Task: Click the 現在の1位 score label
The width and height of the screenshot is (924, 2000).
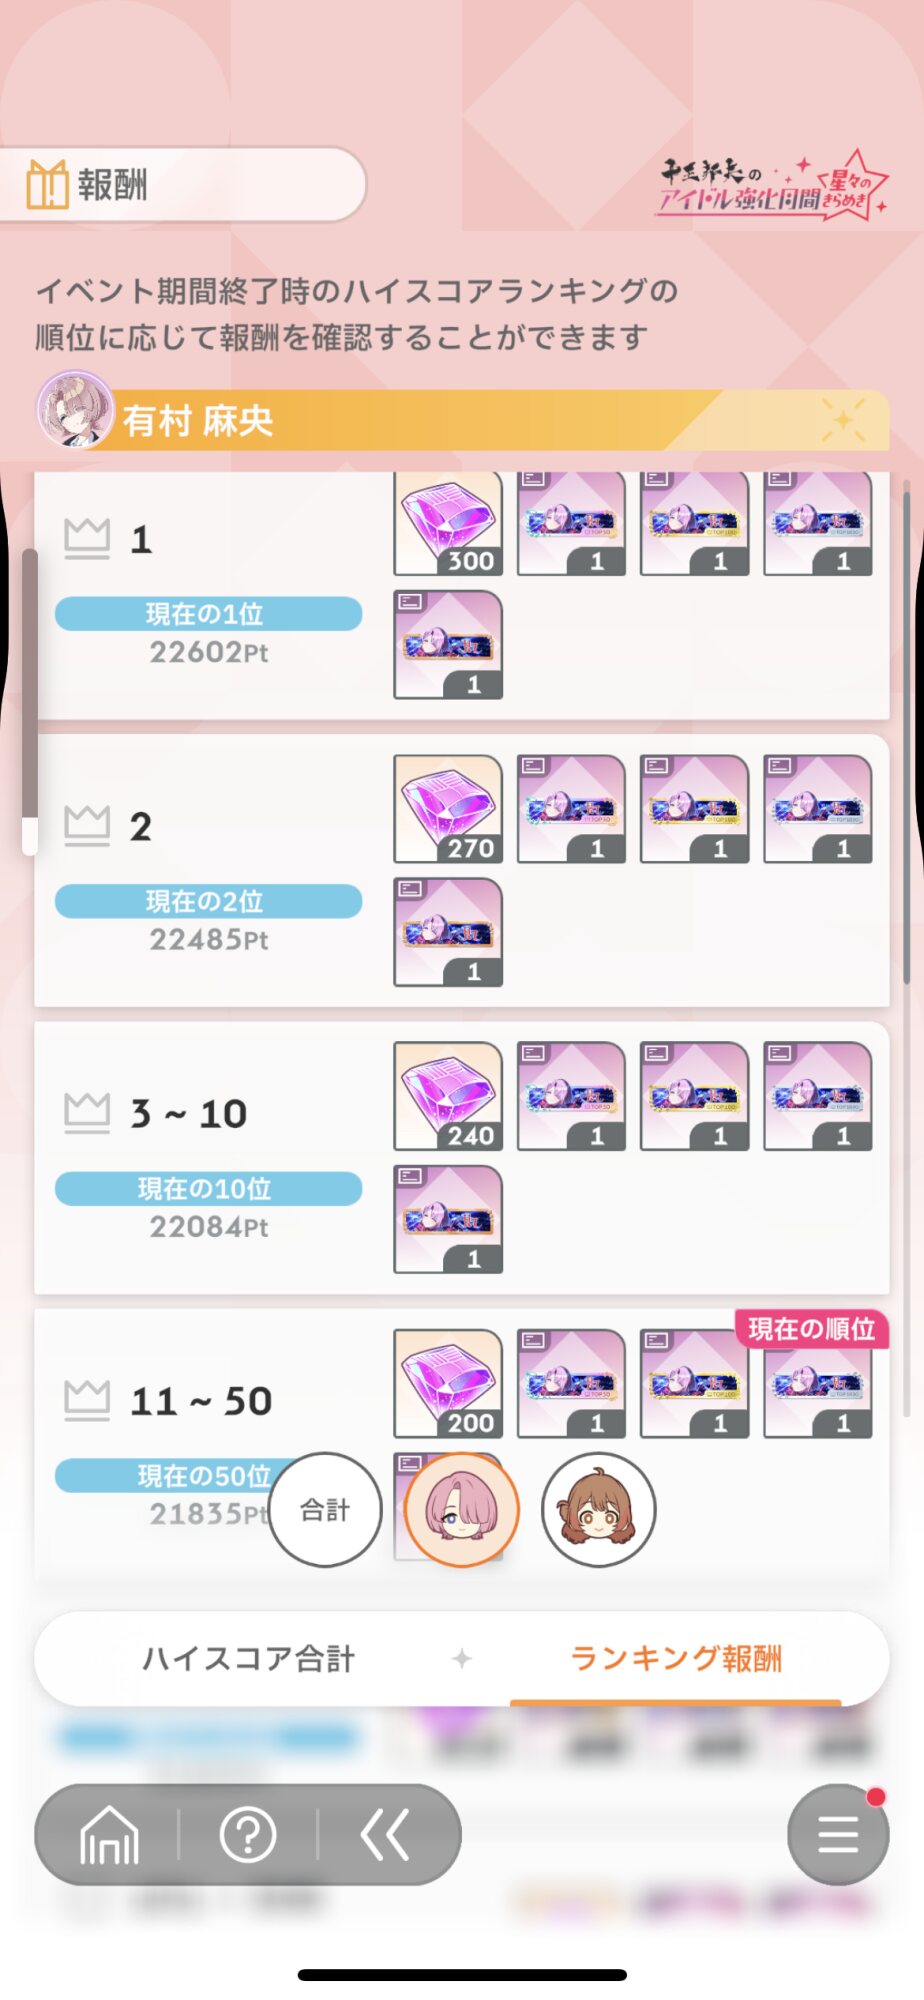Action: click(x=208, y=614)
